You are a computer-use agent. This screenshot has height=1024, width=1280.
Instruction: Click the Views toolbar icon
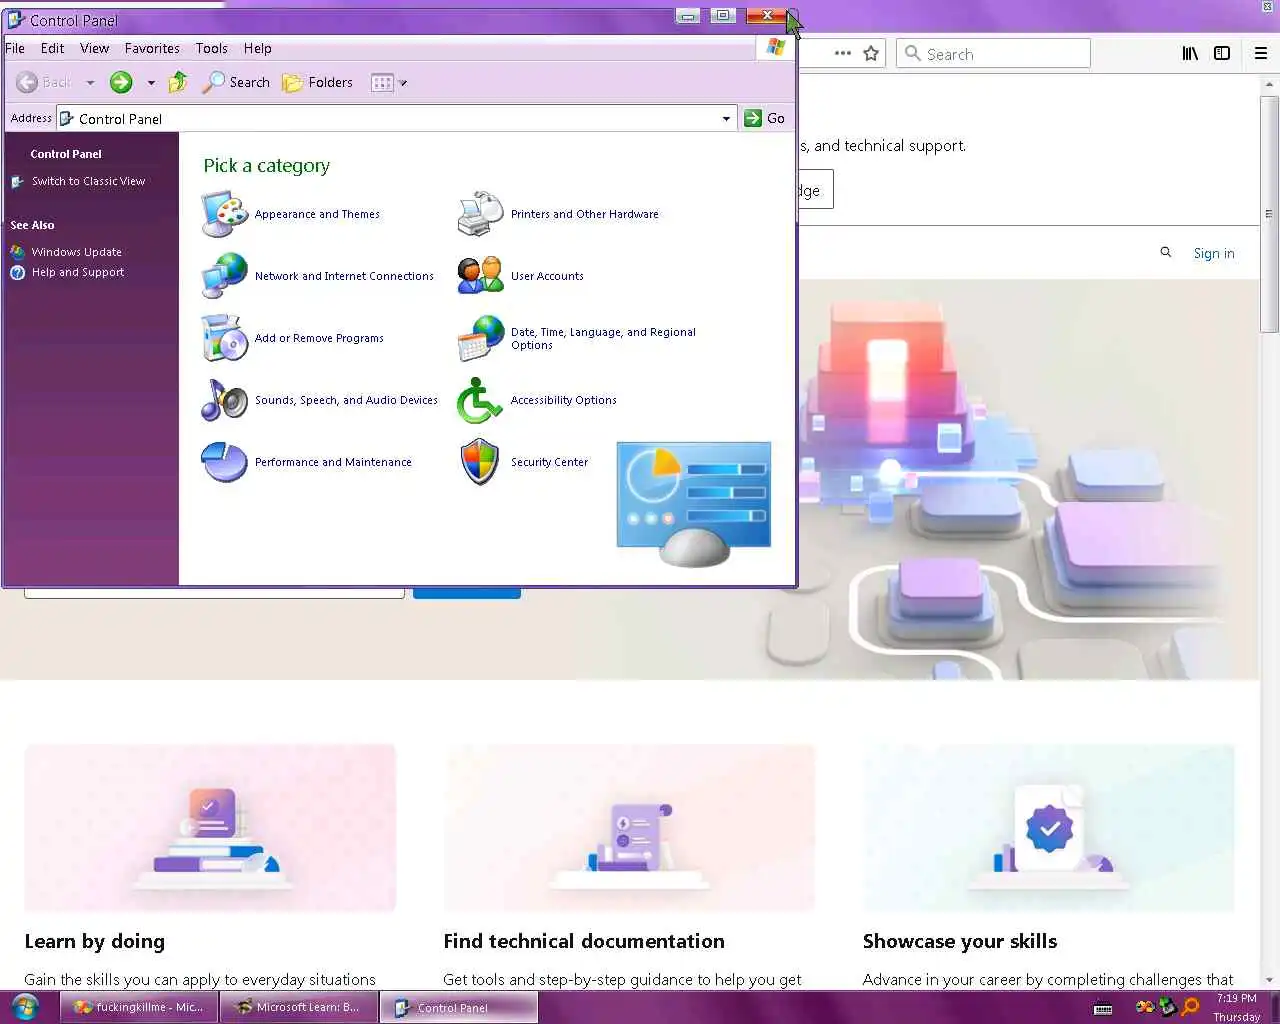382,83
